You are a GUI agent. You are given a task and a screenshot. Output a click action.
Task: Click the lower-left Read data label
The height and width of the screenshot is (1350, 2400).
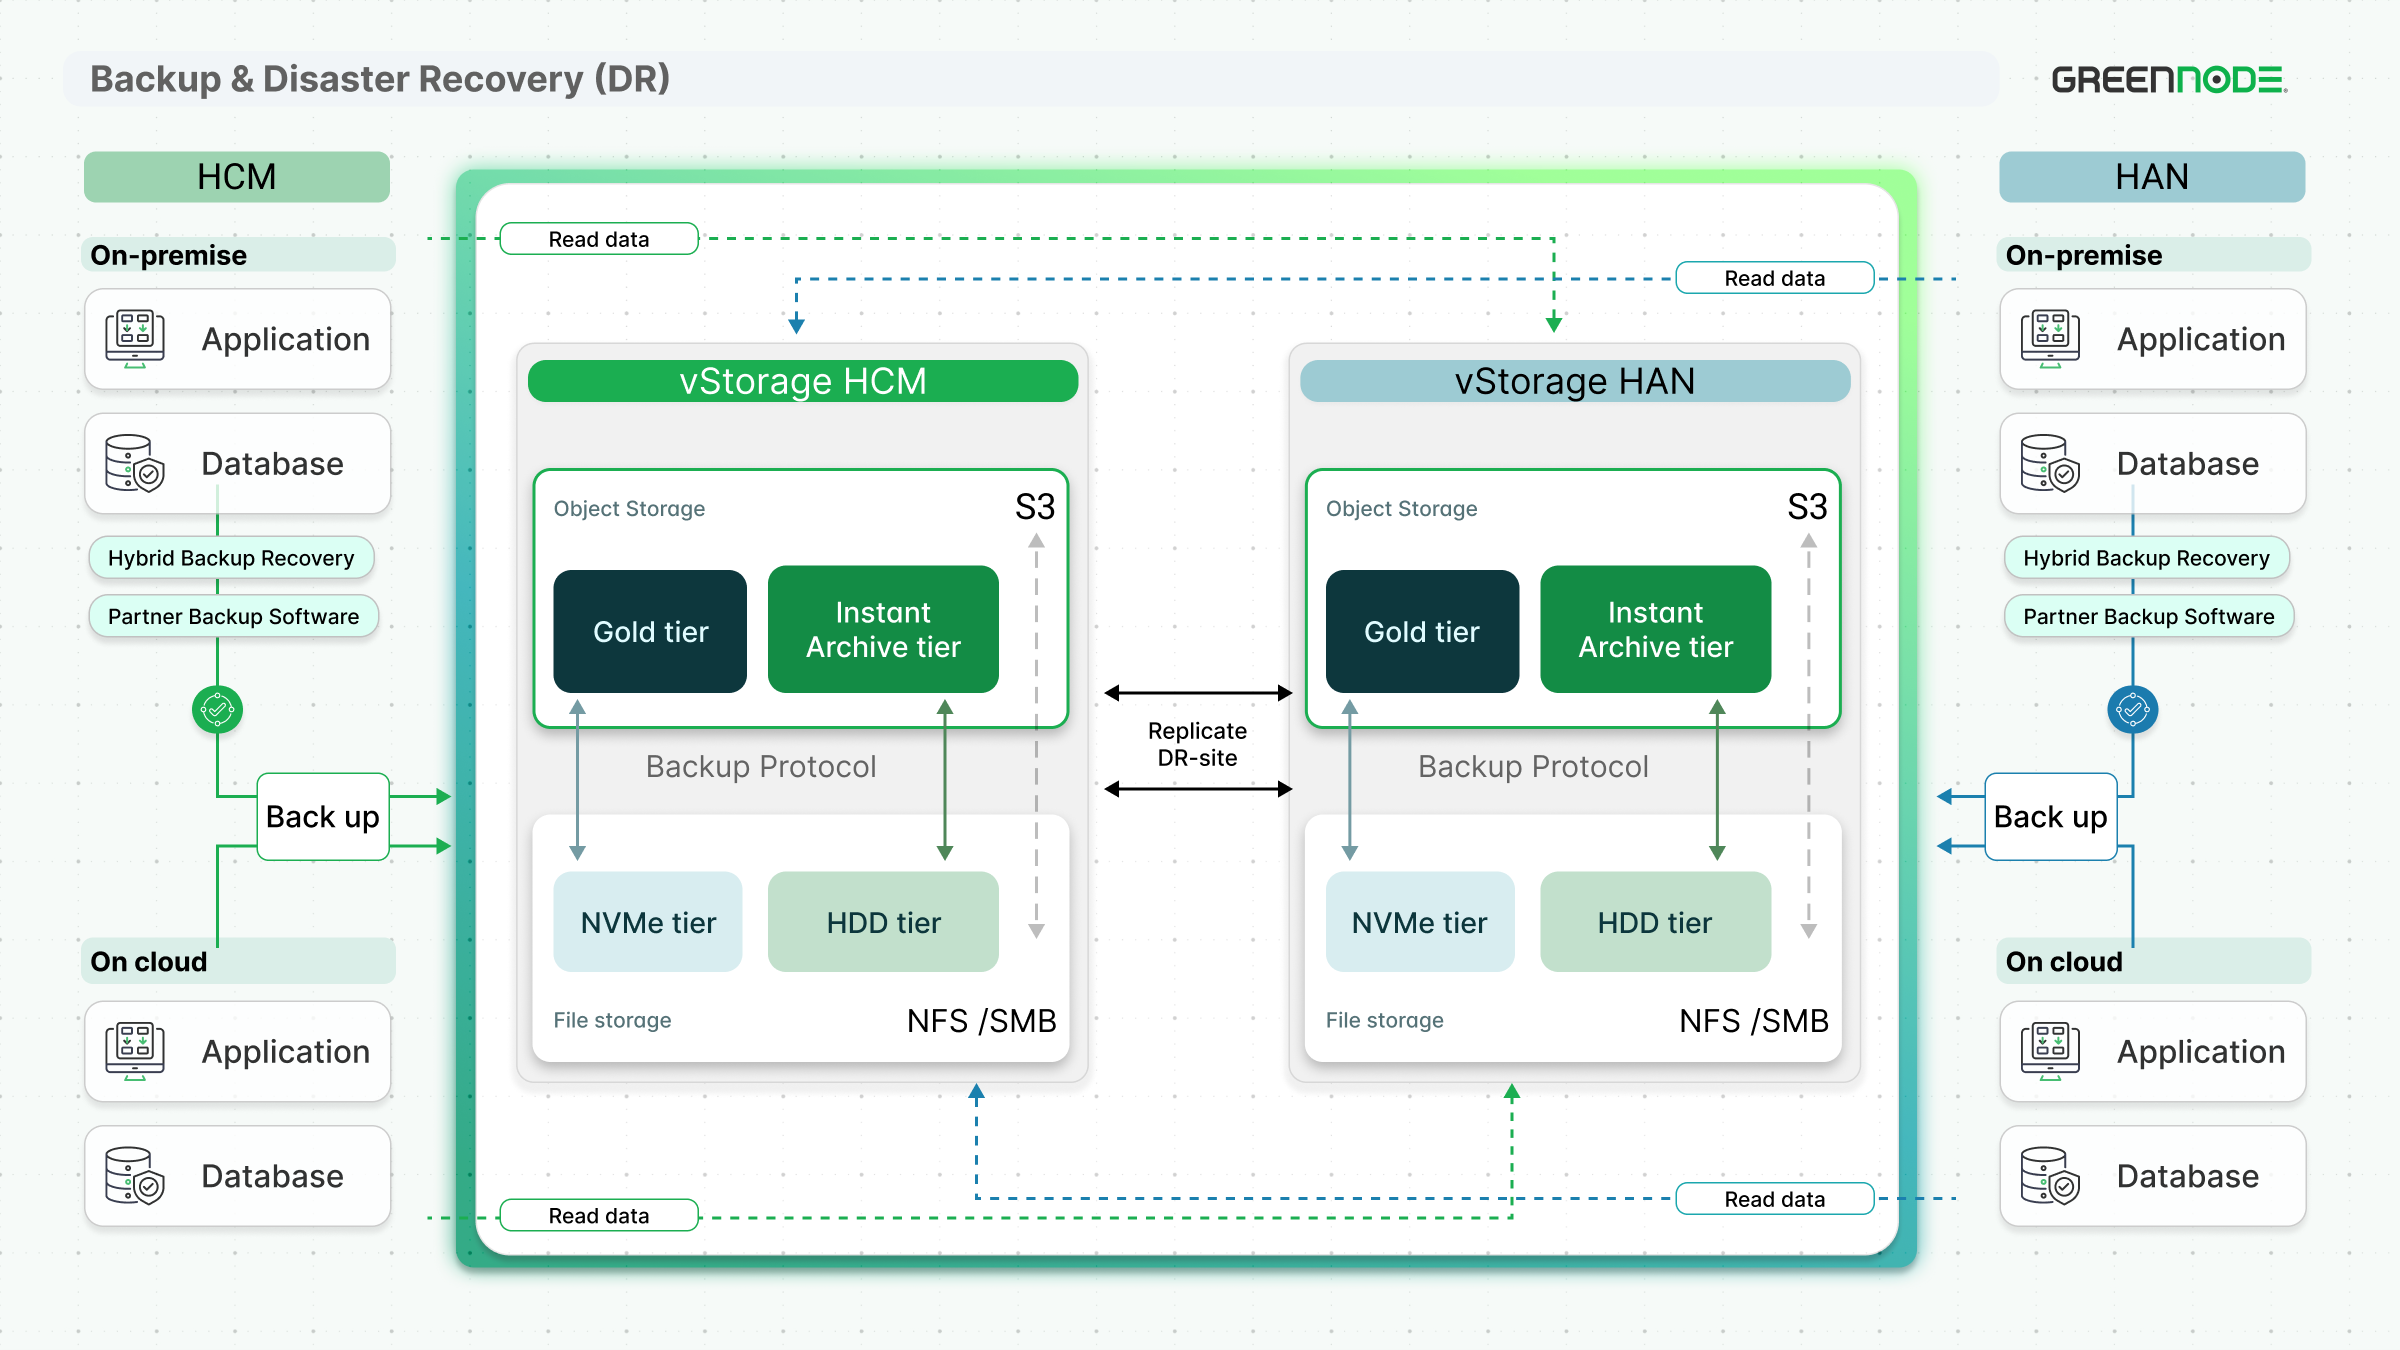pyautogui.click(x=599, y=1215)
